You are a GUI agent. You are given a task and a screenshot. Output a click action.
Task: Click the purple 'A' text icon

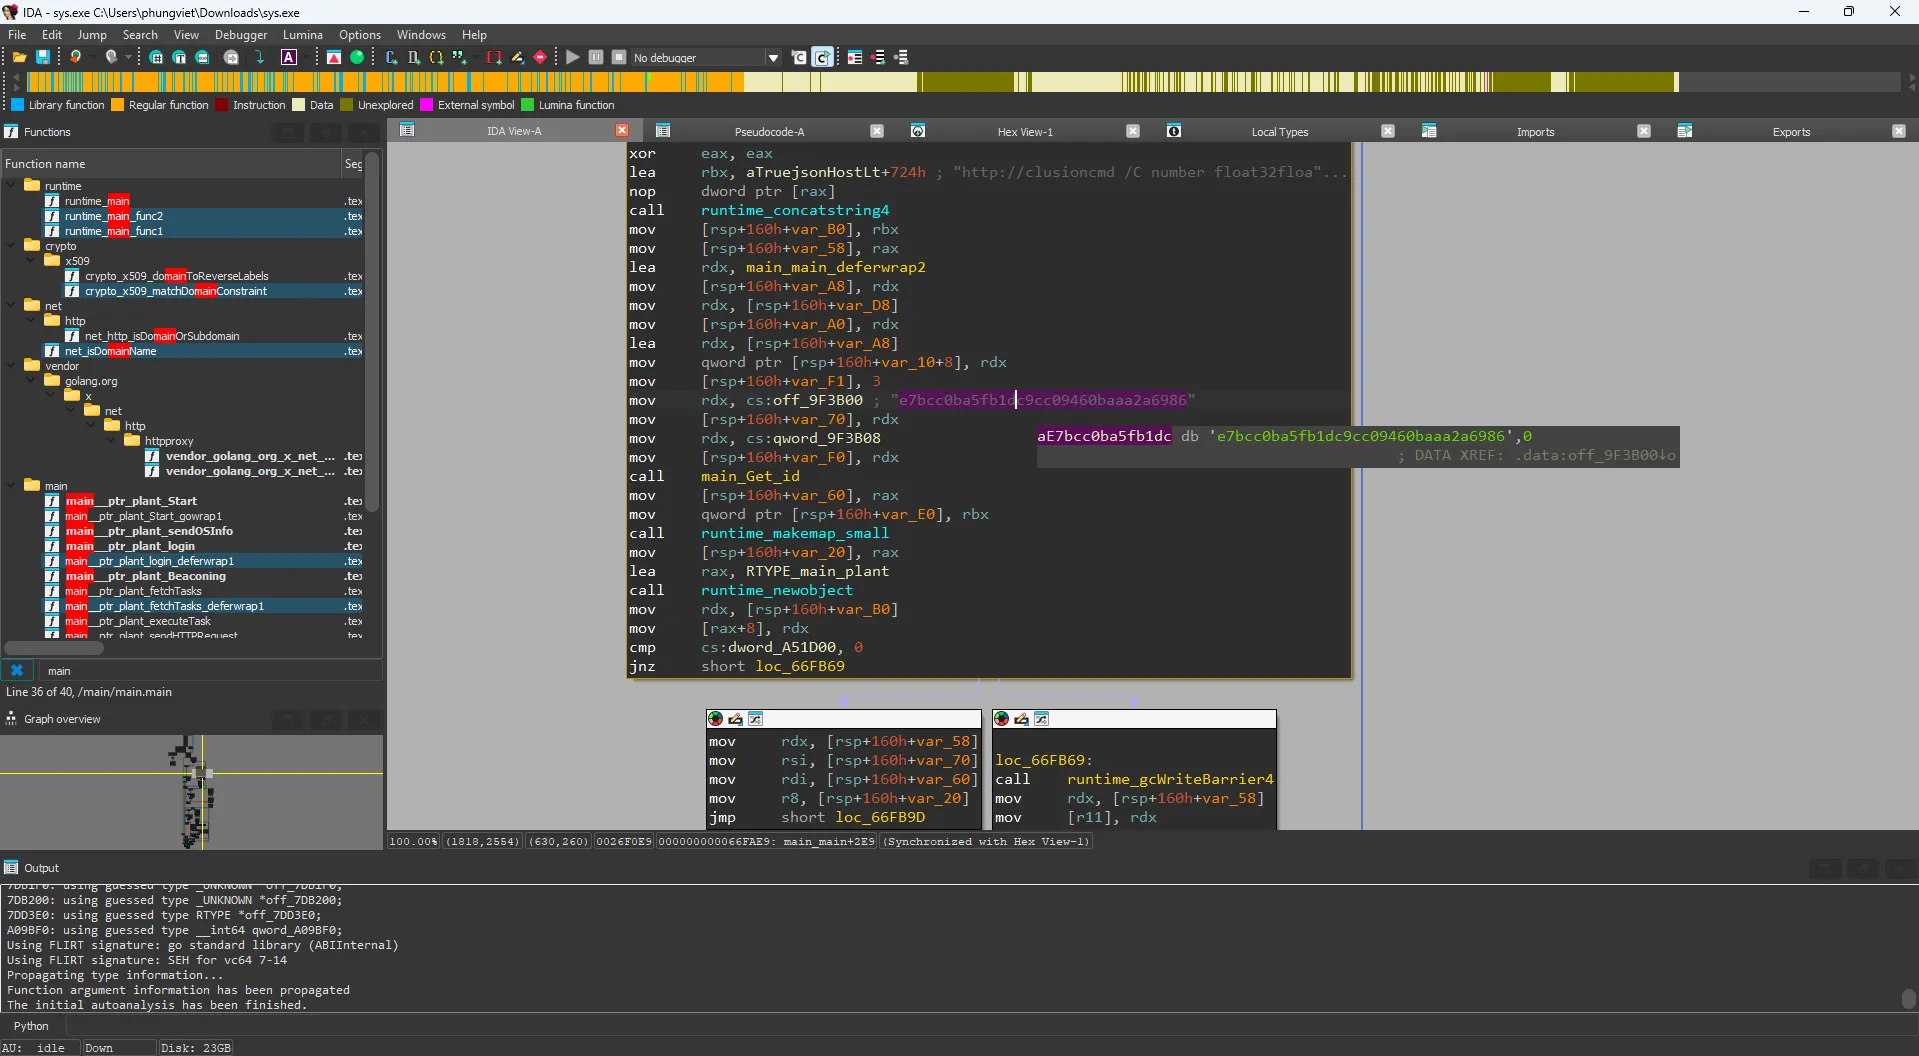click(289, 58)
